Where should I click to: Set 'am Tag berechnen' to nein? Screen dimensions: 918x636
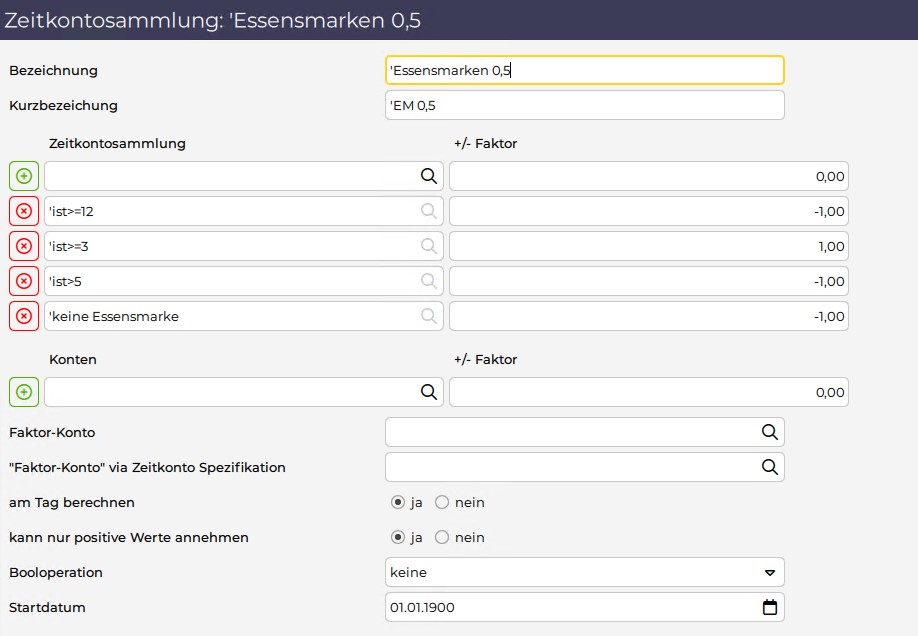coord(442,502)
